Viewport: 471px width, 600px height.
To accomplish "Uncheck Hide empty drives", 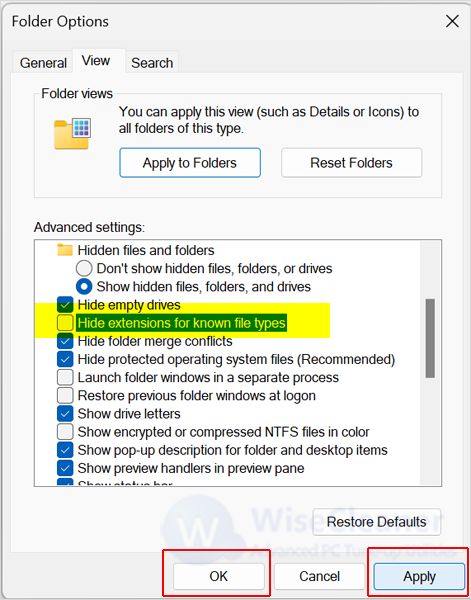I will 65,305.
